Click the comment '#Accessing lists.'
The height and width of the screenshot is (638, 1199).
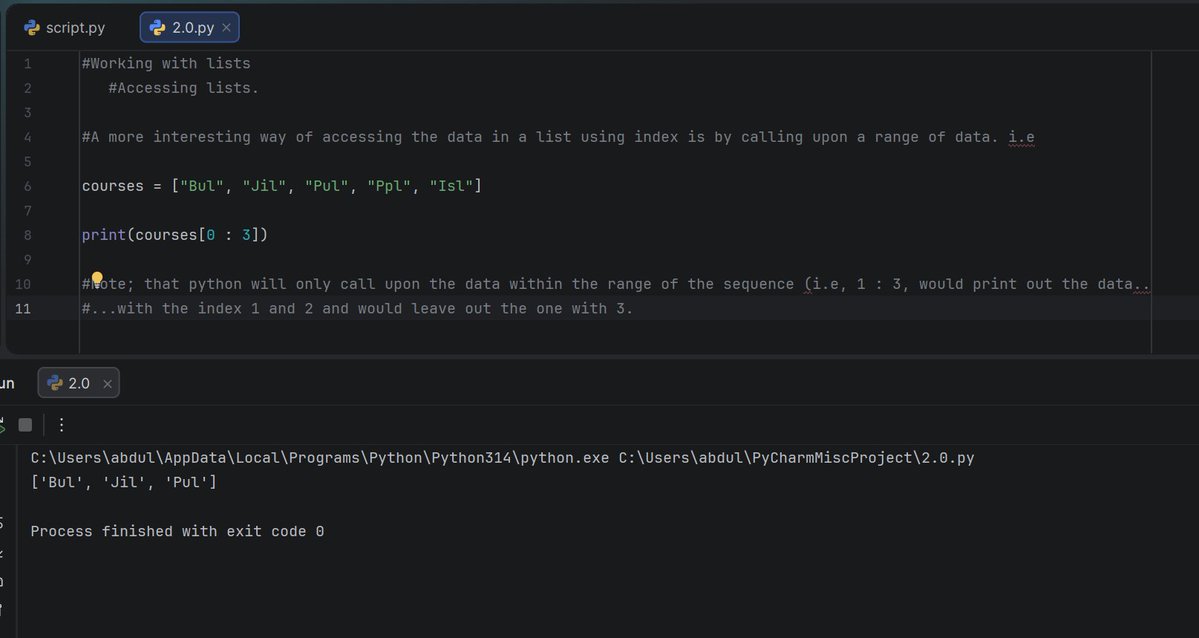click(x=184, y=88)
